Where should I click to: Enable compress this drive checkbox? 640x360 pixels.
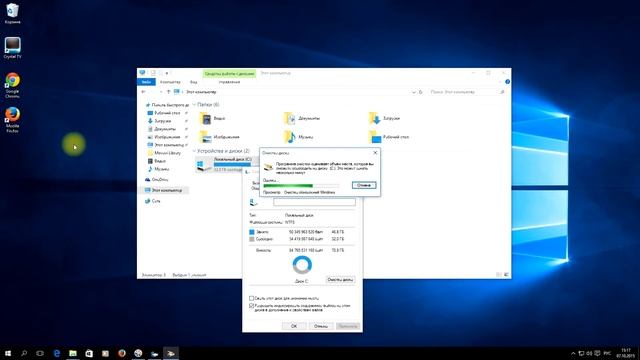pyautogui.click(x=251, y=298)
